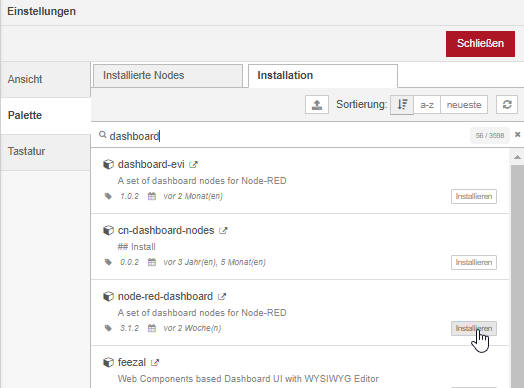524x388 pixels.
Task: Install the cn-dashboard-nodes module
Action: [474, 262]
